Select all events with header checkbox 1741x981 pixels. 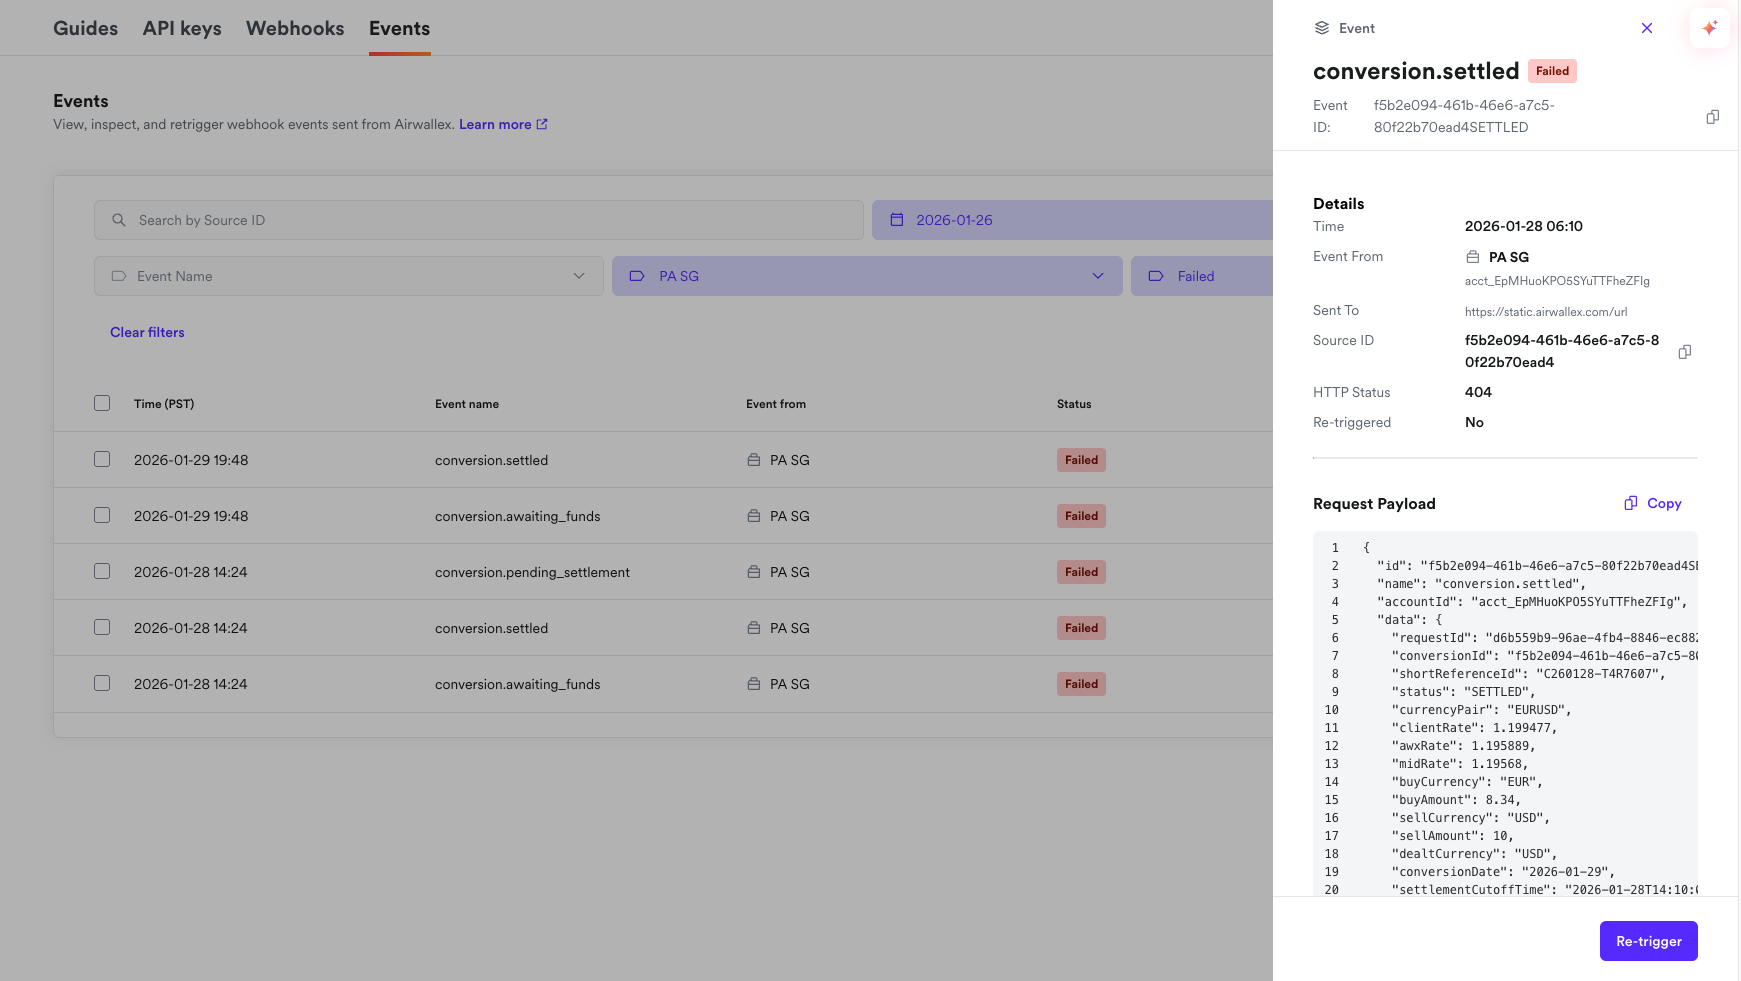pos(102,403)
